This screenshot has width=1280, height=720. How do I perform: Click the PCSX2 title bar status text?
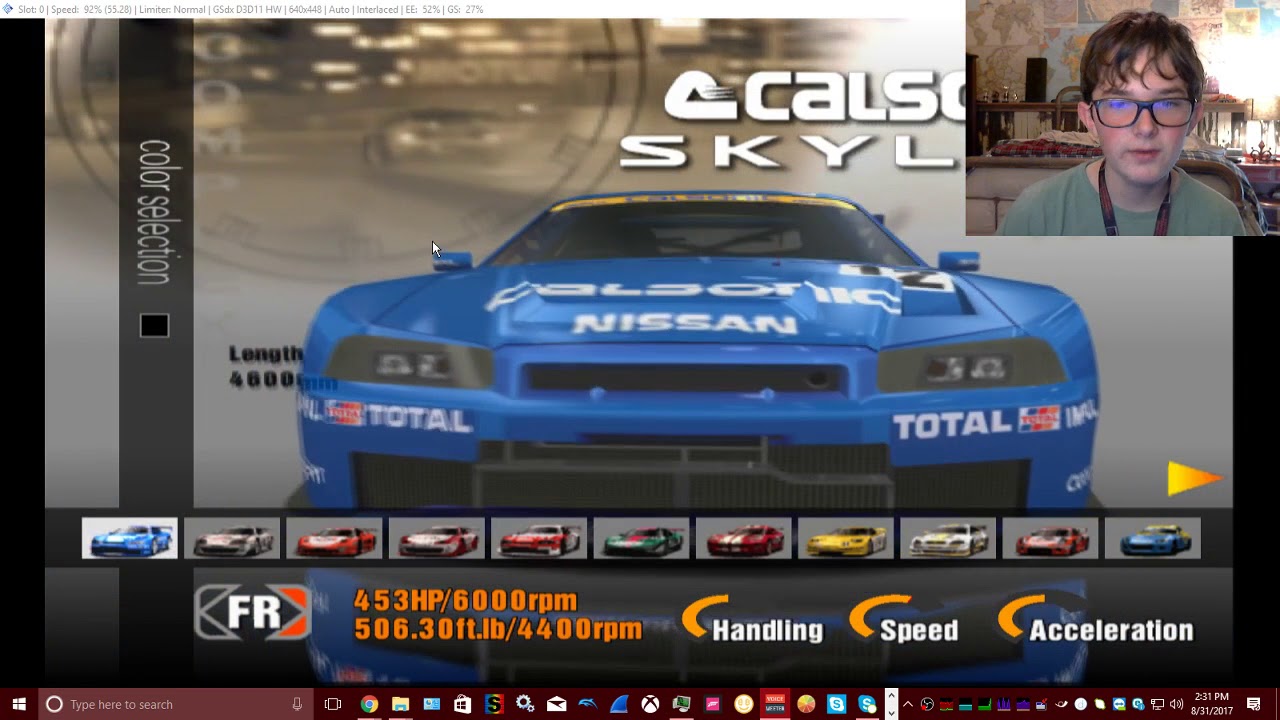pyautogui.click(x=250, y=9)
